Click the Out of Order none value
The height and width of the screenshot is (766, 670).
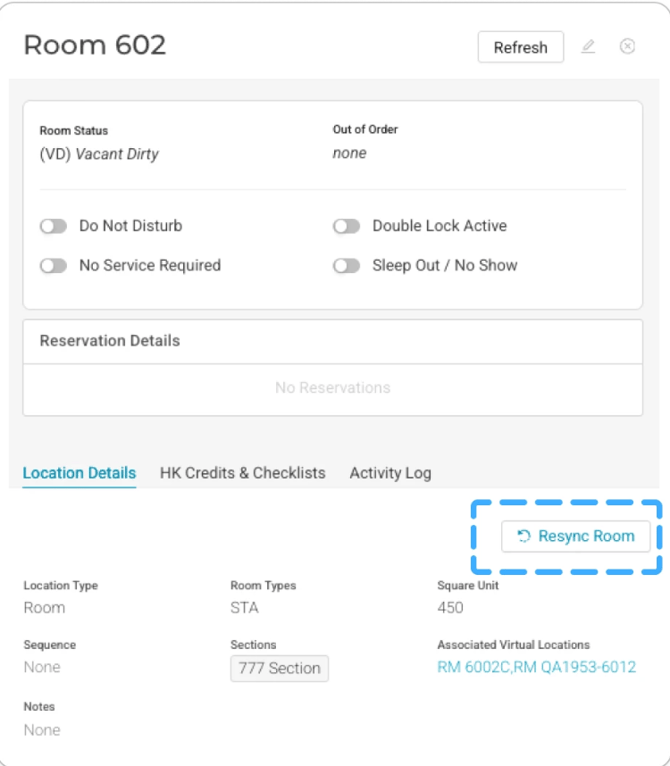coord(349,153)
